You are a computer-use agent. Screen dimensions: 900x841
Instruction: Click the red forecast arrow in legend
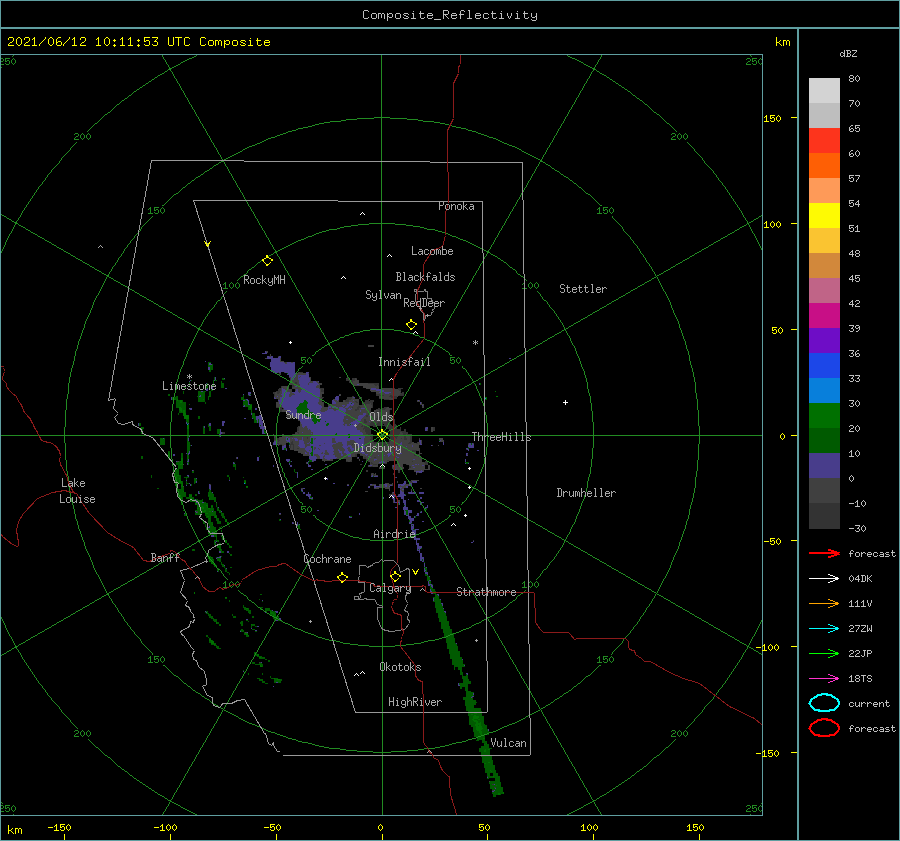coord(824,553)
